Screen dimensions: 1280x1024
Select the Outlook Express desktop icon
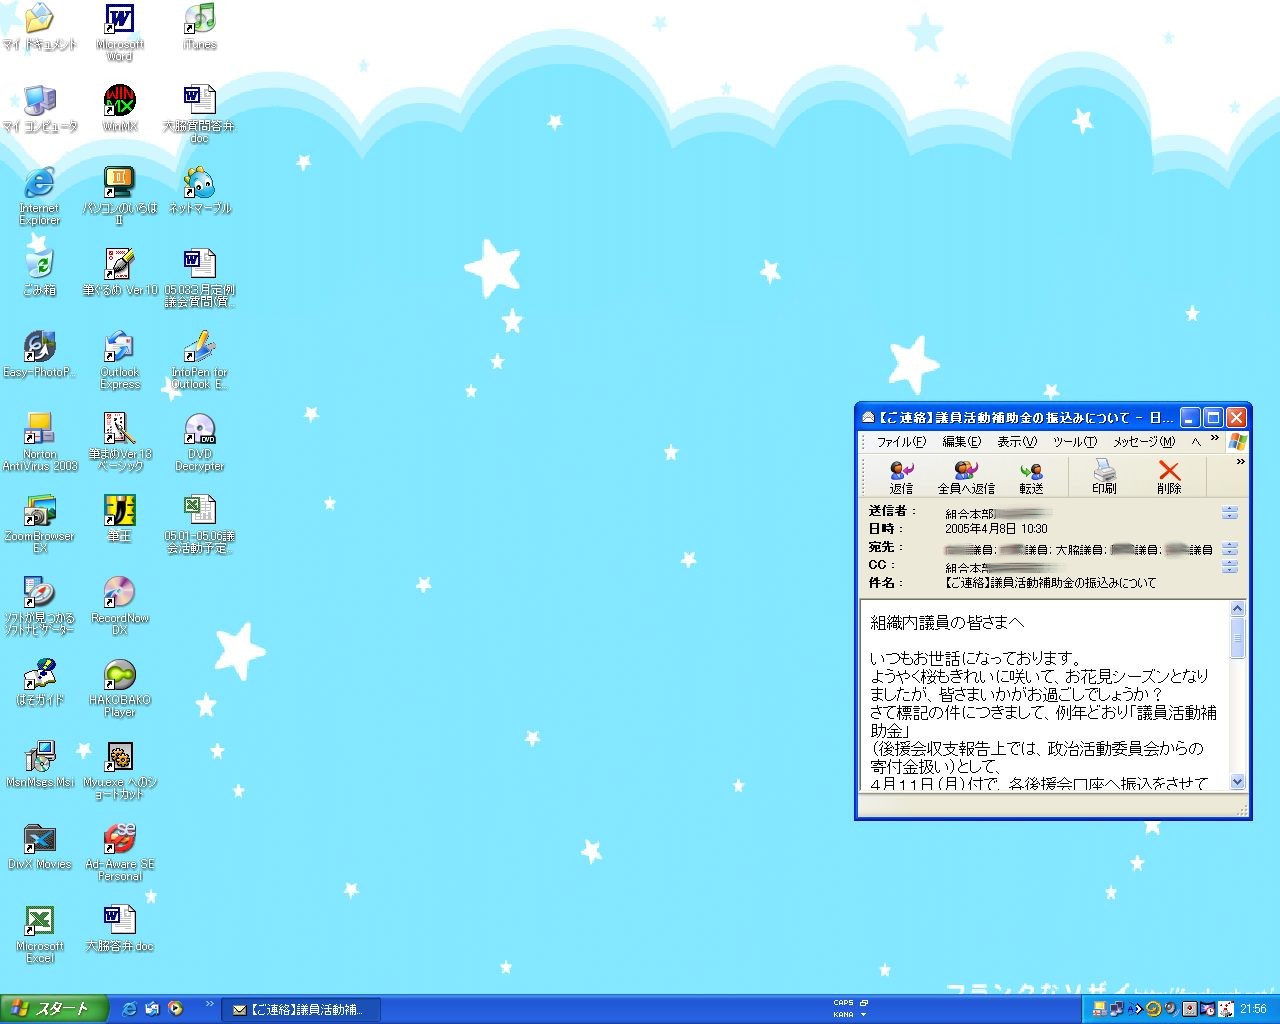pos(119,350)
